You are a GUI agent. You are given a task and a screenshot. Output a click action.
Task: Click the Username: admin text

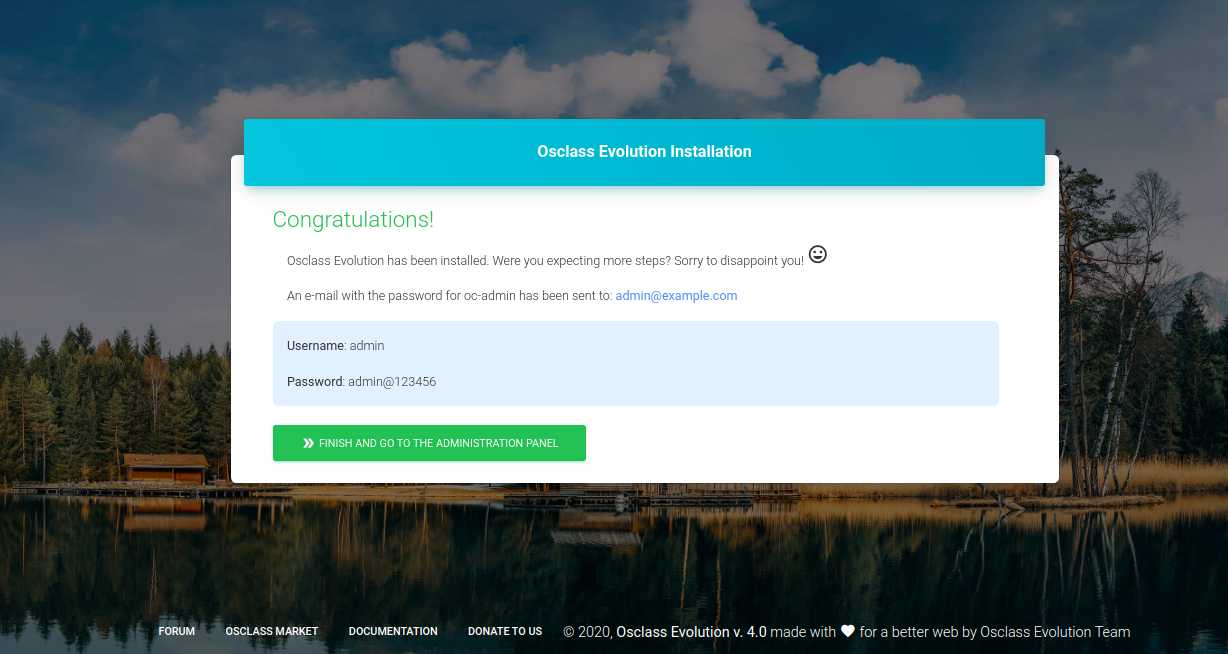point(336,346)
